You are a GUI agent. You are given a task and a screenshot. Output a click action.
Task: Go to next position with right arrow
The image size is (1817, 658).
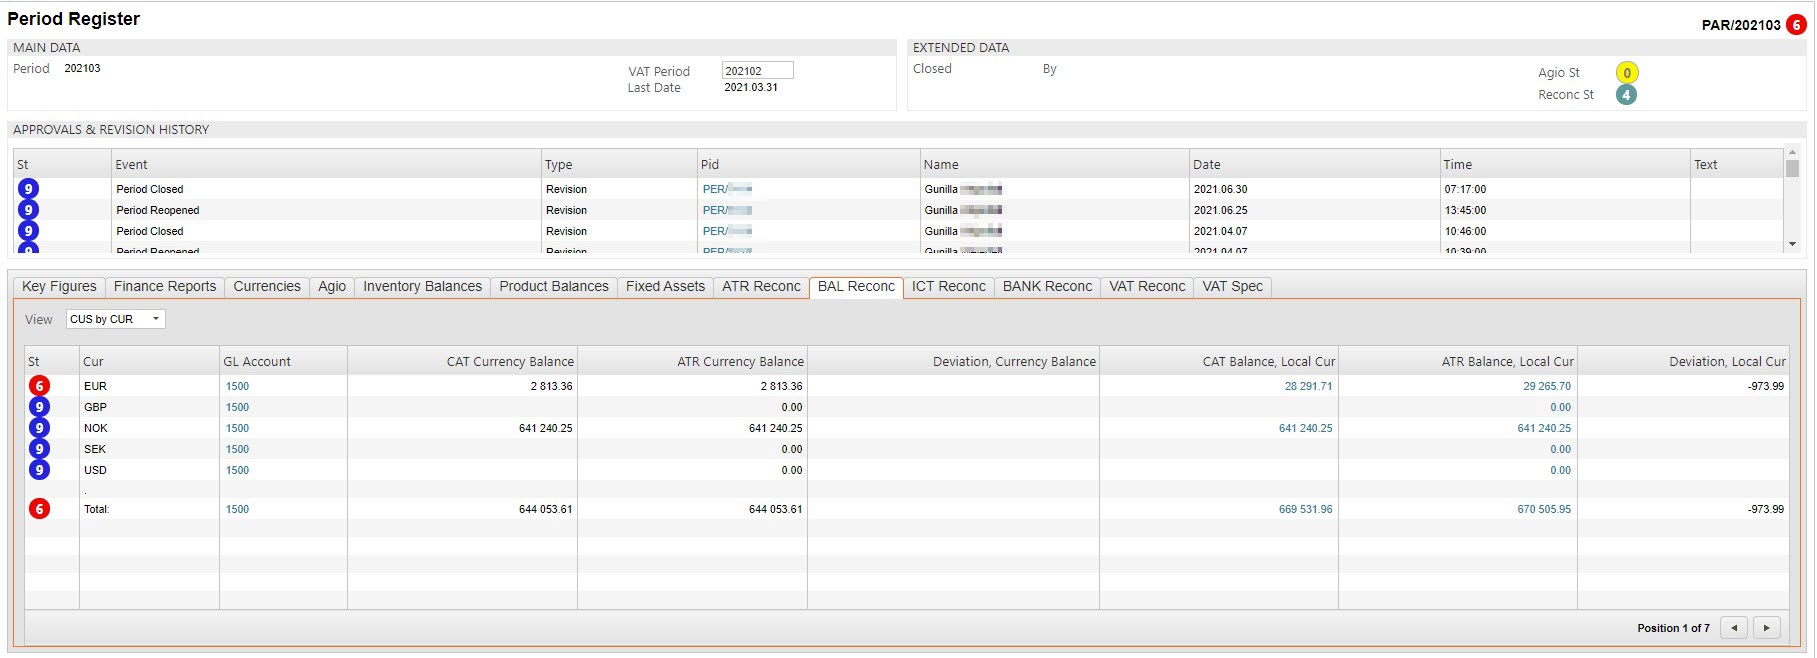click(1767, 628)
